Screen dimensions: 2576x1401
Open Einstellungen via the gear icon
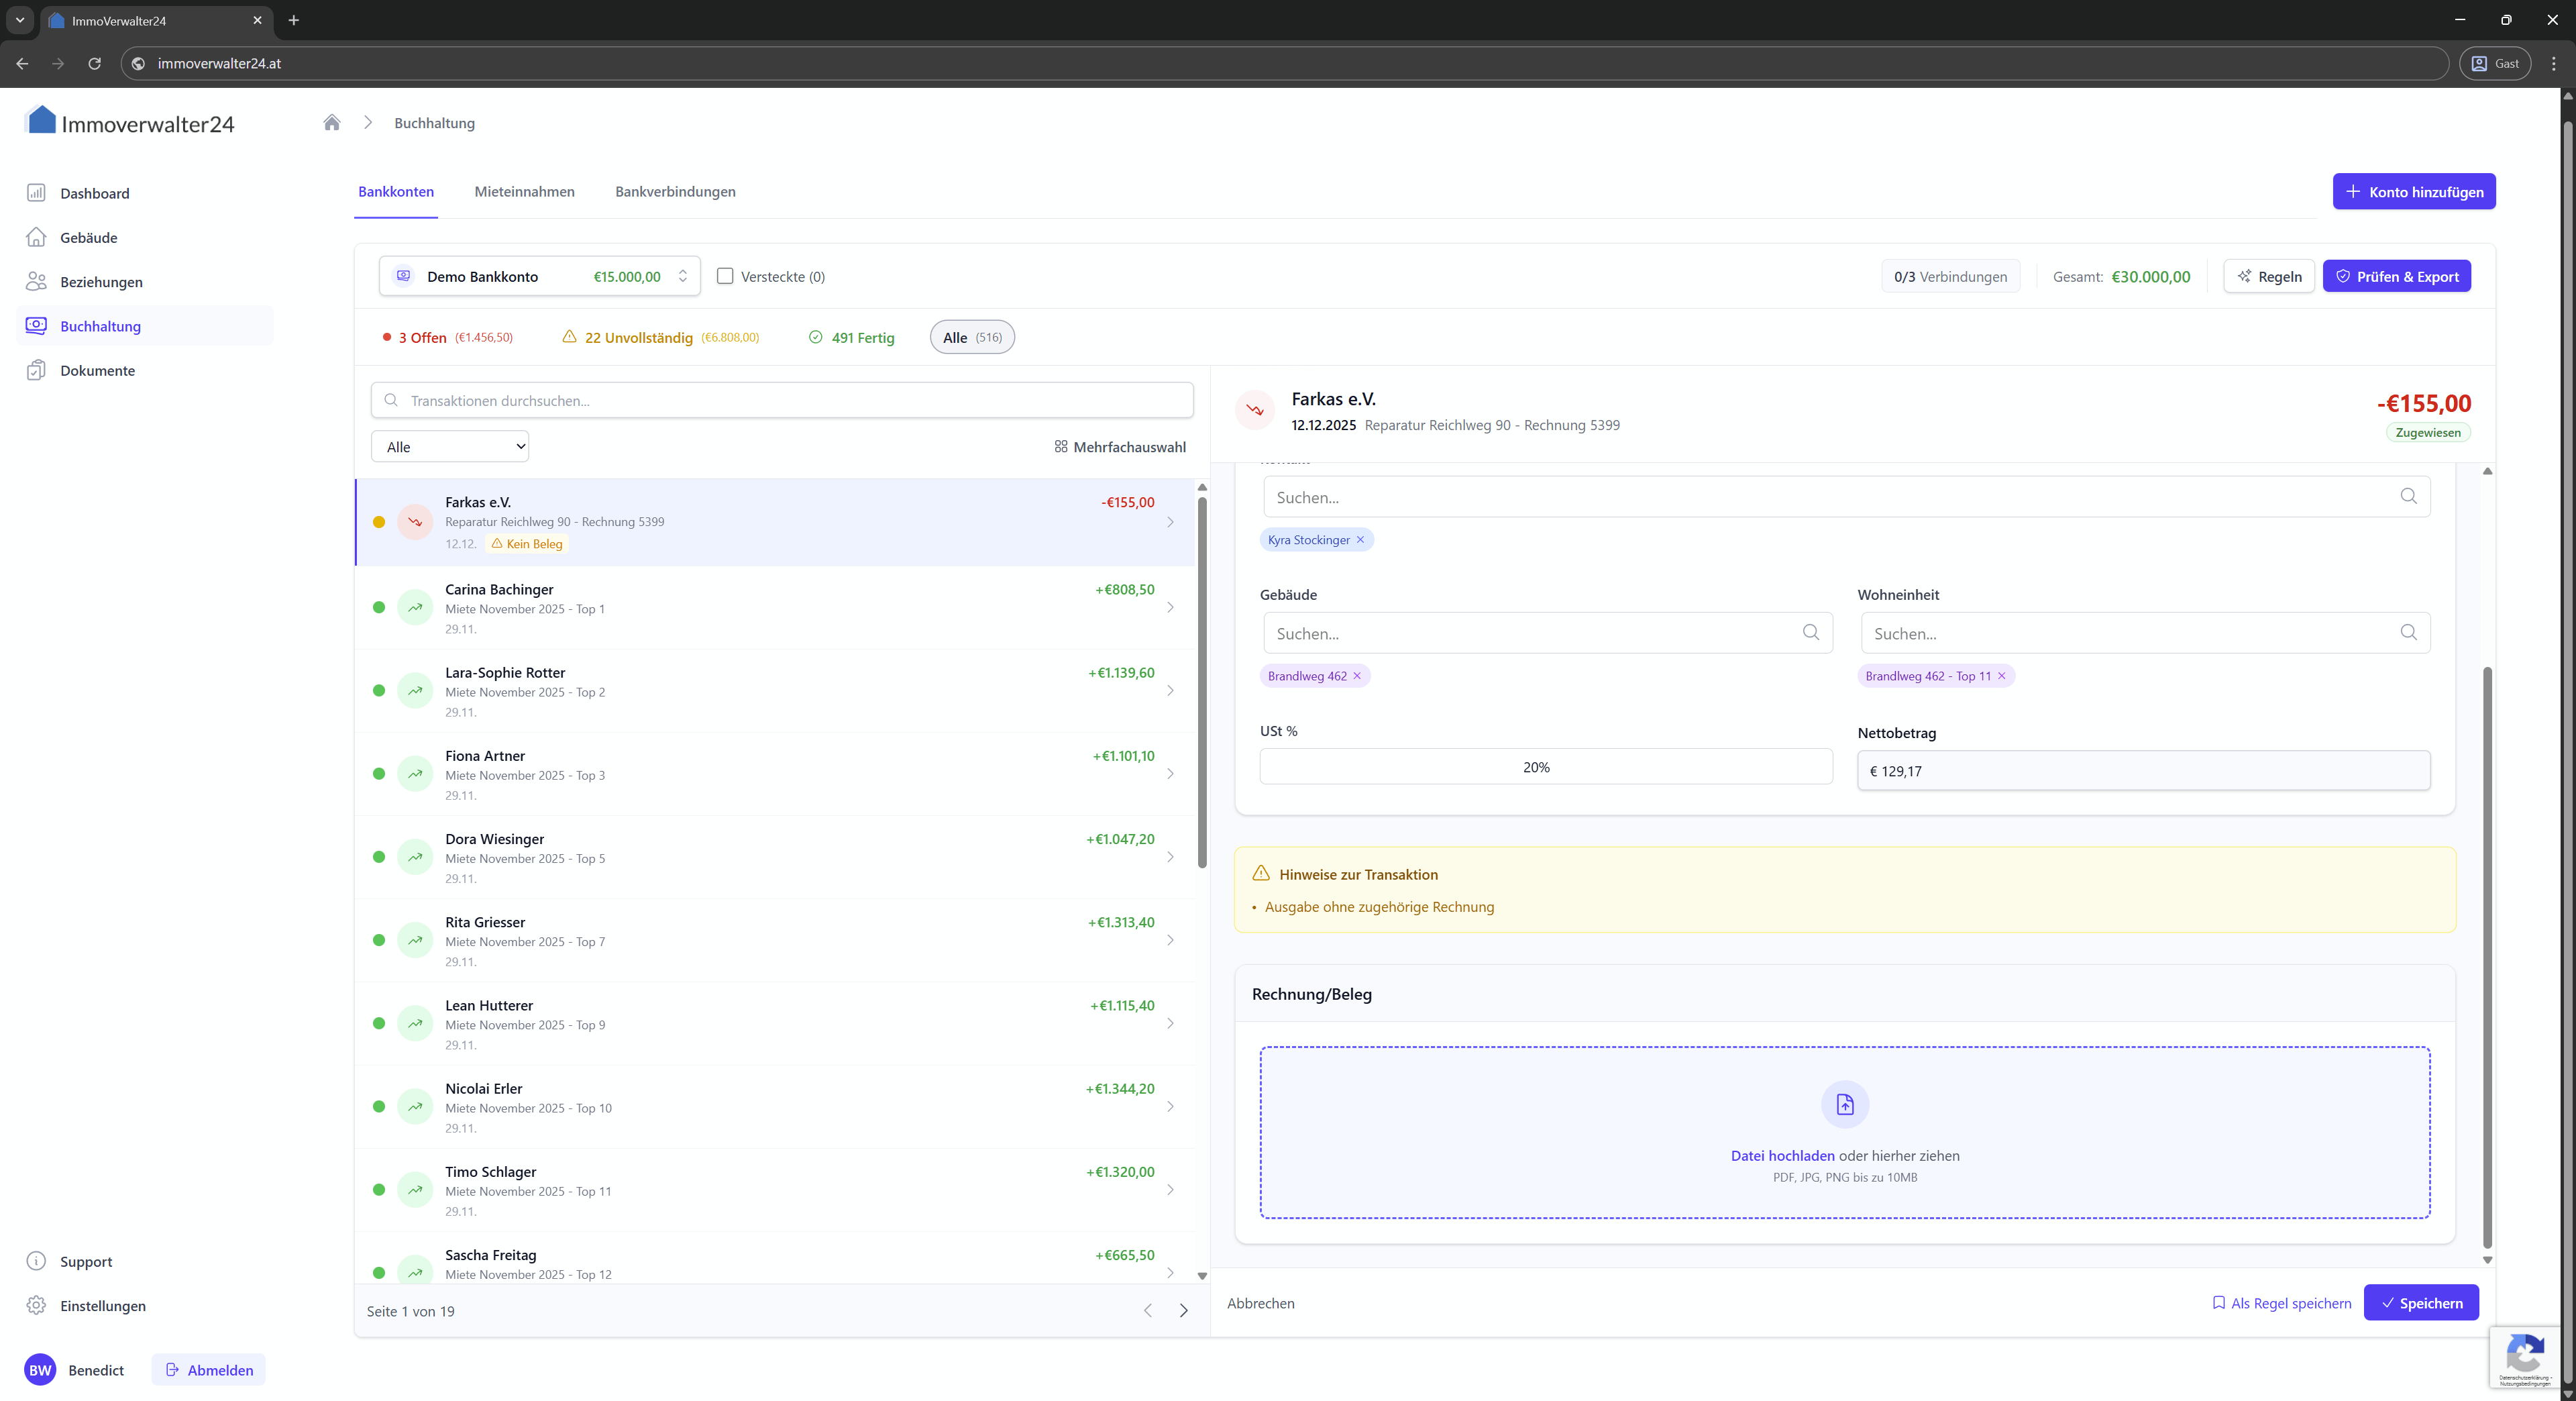pyautogui.click(x=36, y=1305)
